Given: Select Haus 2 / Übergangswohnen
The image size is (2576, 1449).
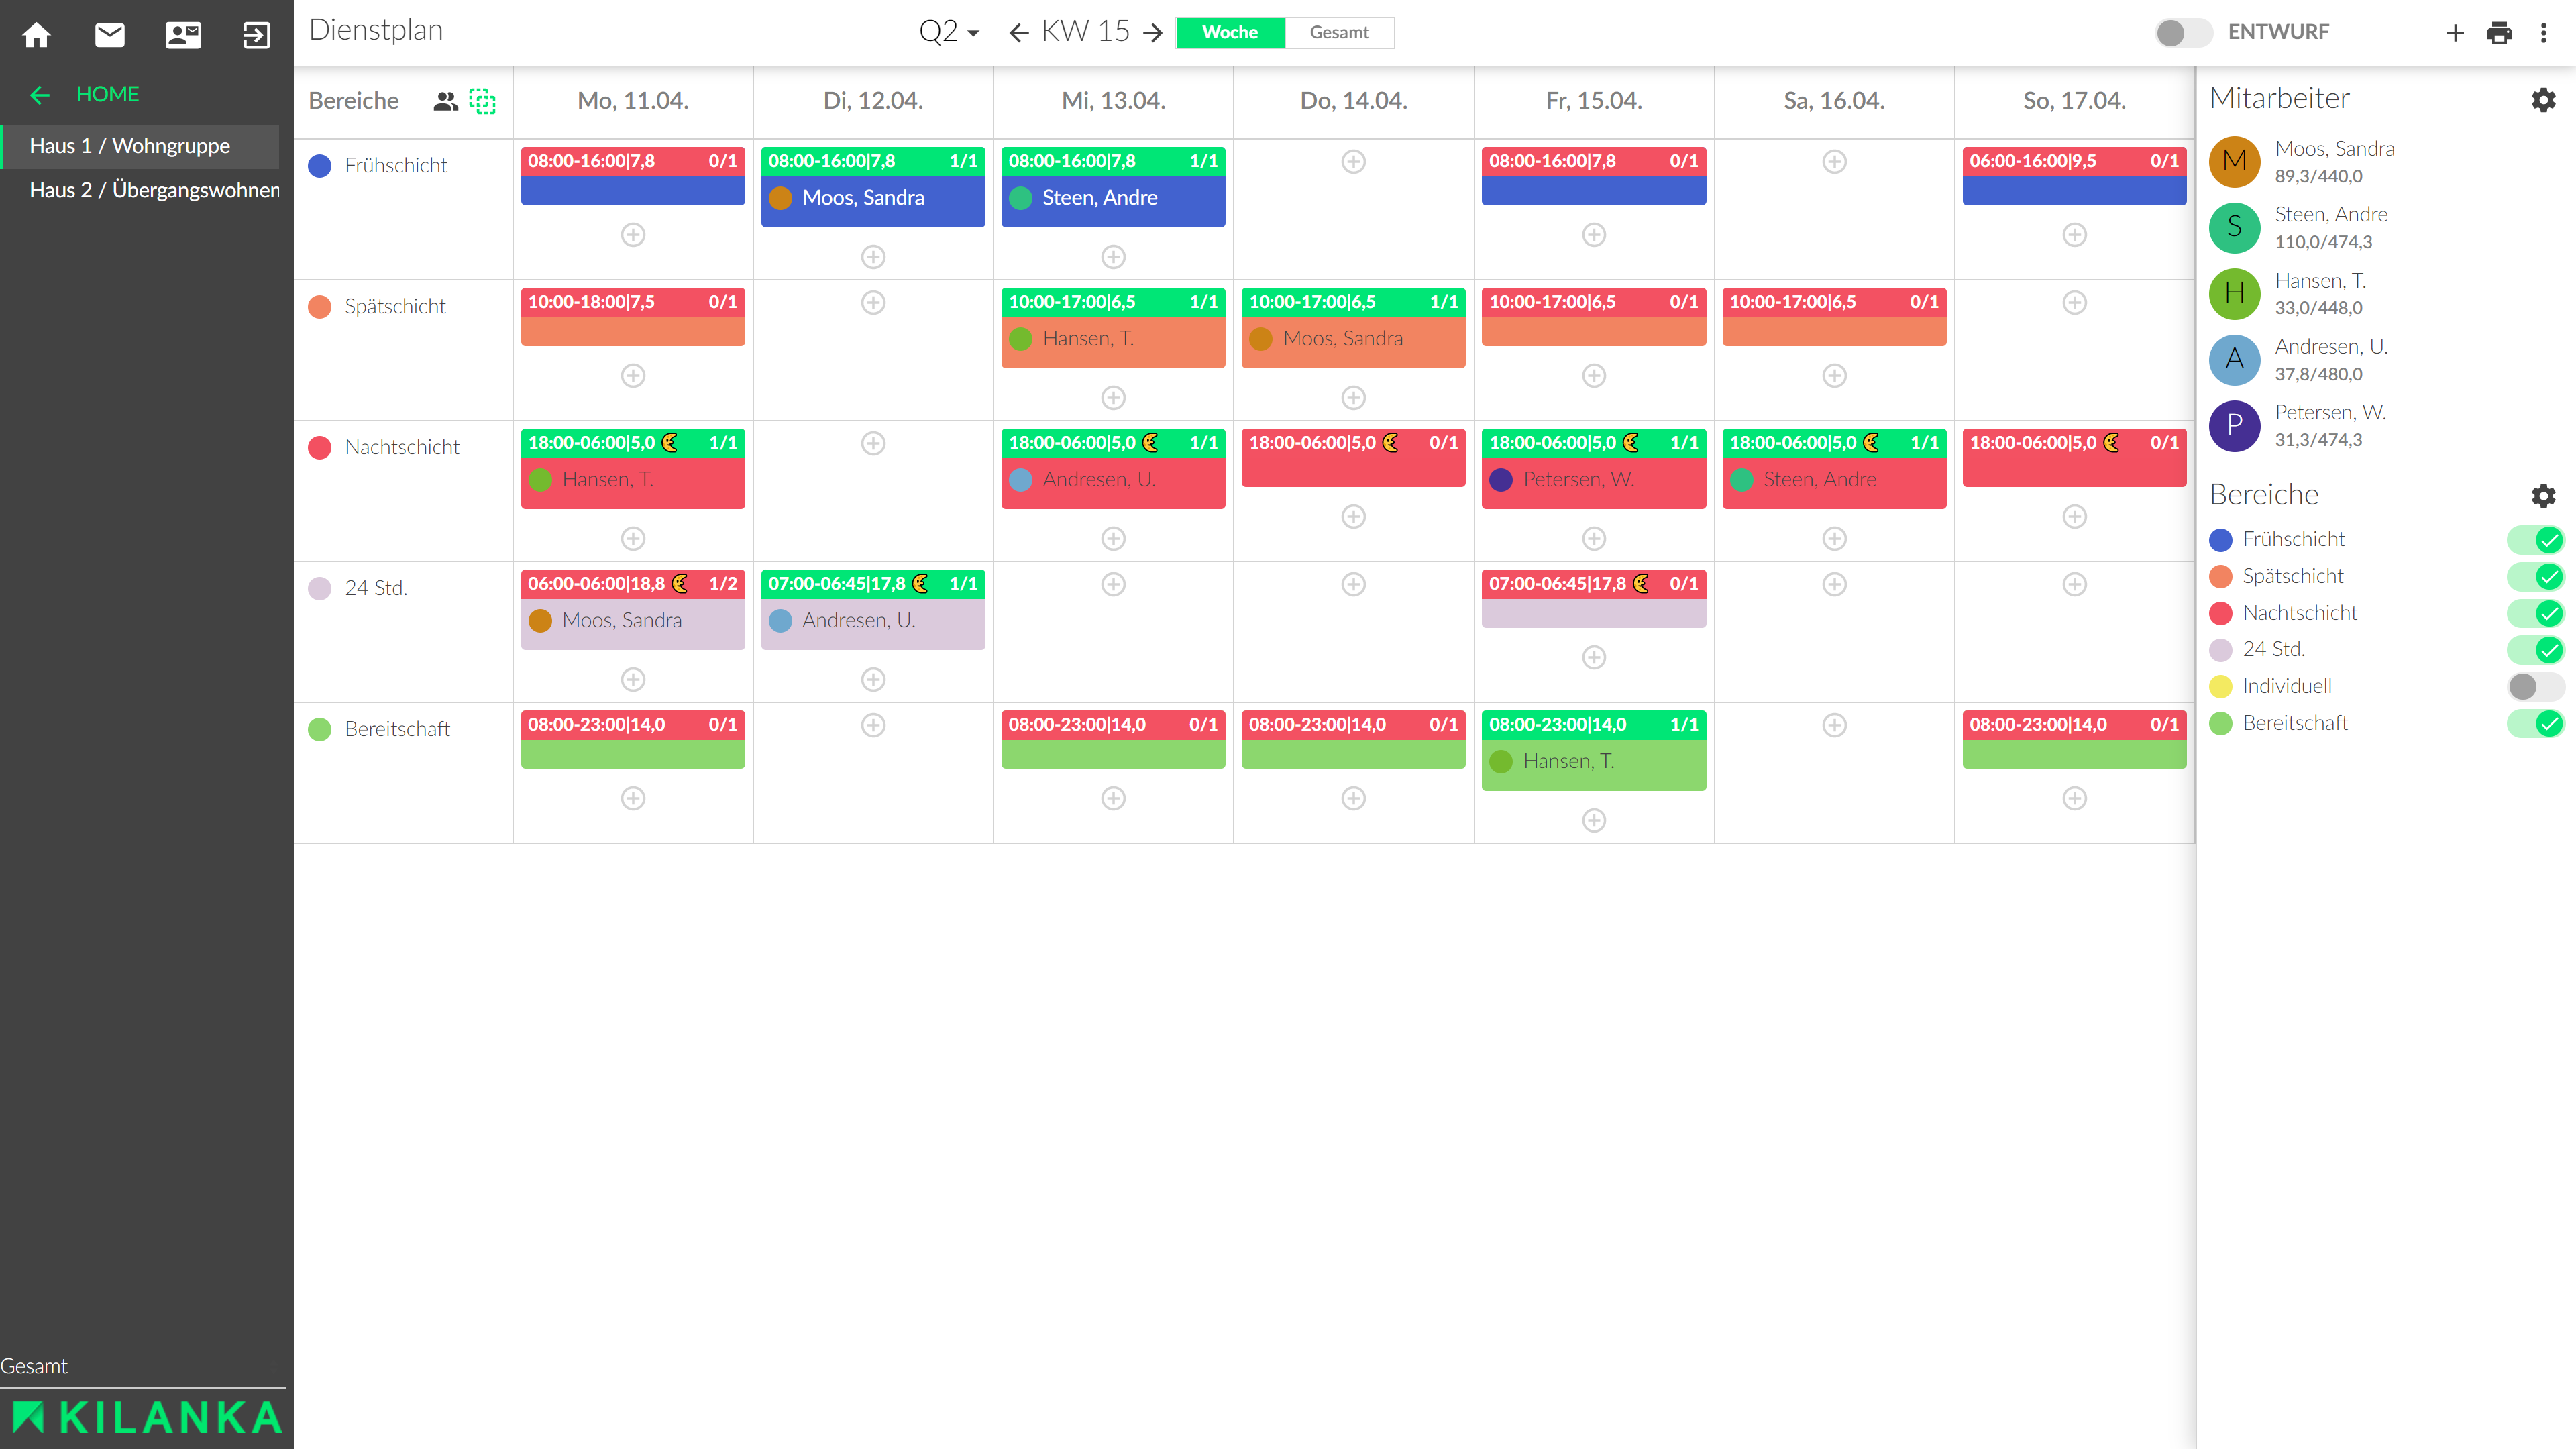Looking at the screenshot, I should coord(154,190).
